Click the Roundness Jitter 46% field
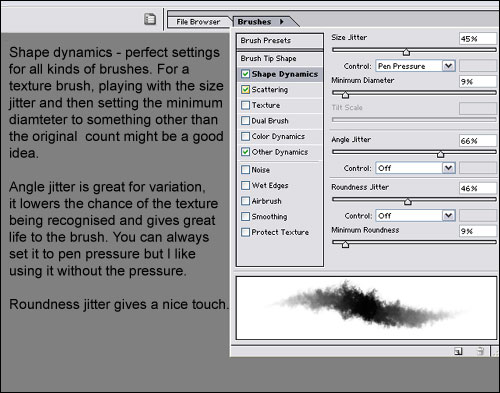 (x=478, y=188)
